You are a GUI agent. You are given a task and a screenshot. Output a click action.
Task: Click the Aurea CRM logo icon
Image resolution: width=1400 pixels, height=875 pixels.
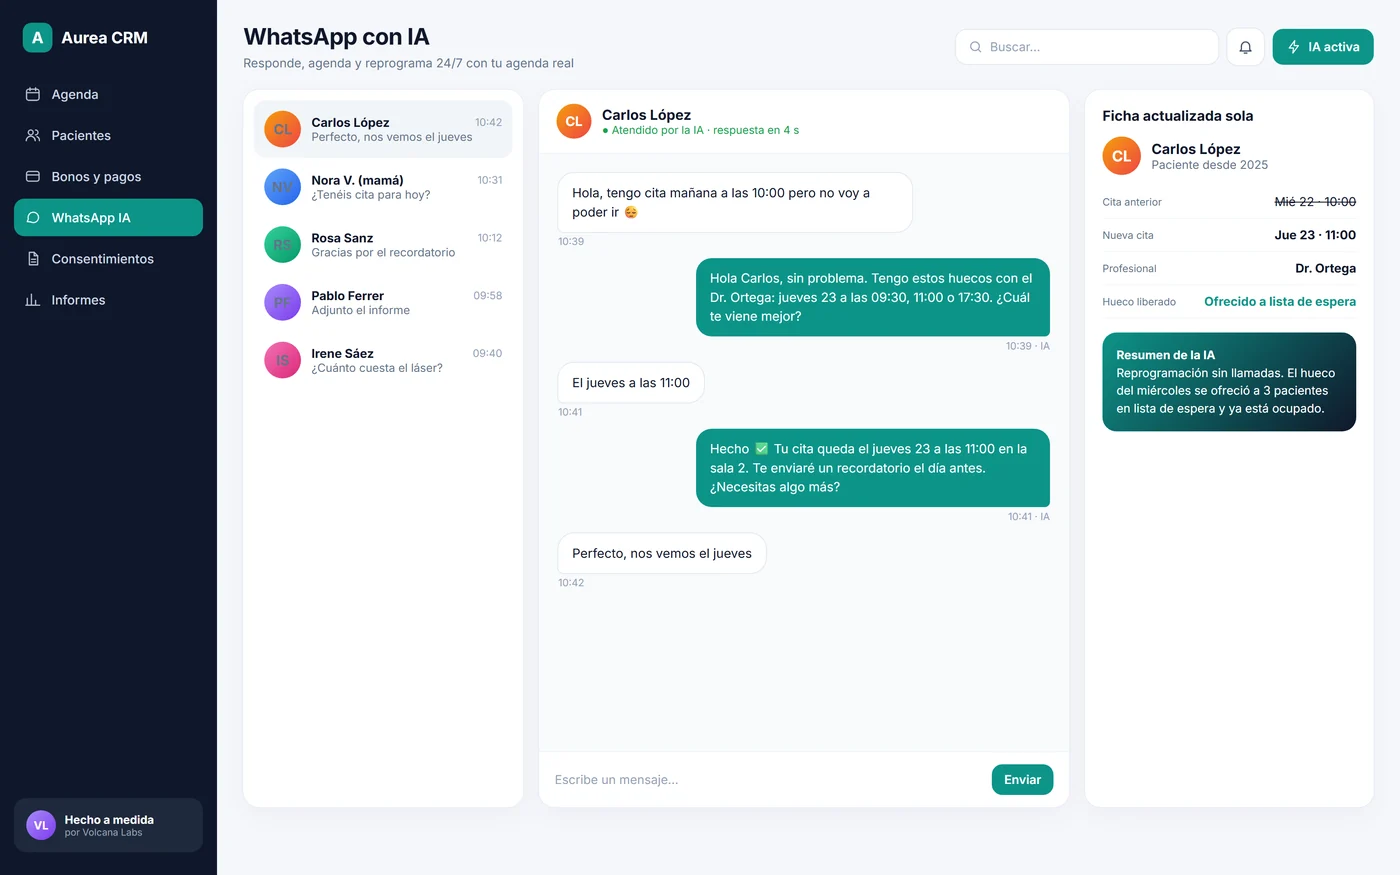coord(37,38)
